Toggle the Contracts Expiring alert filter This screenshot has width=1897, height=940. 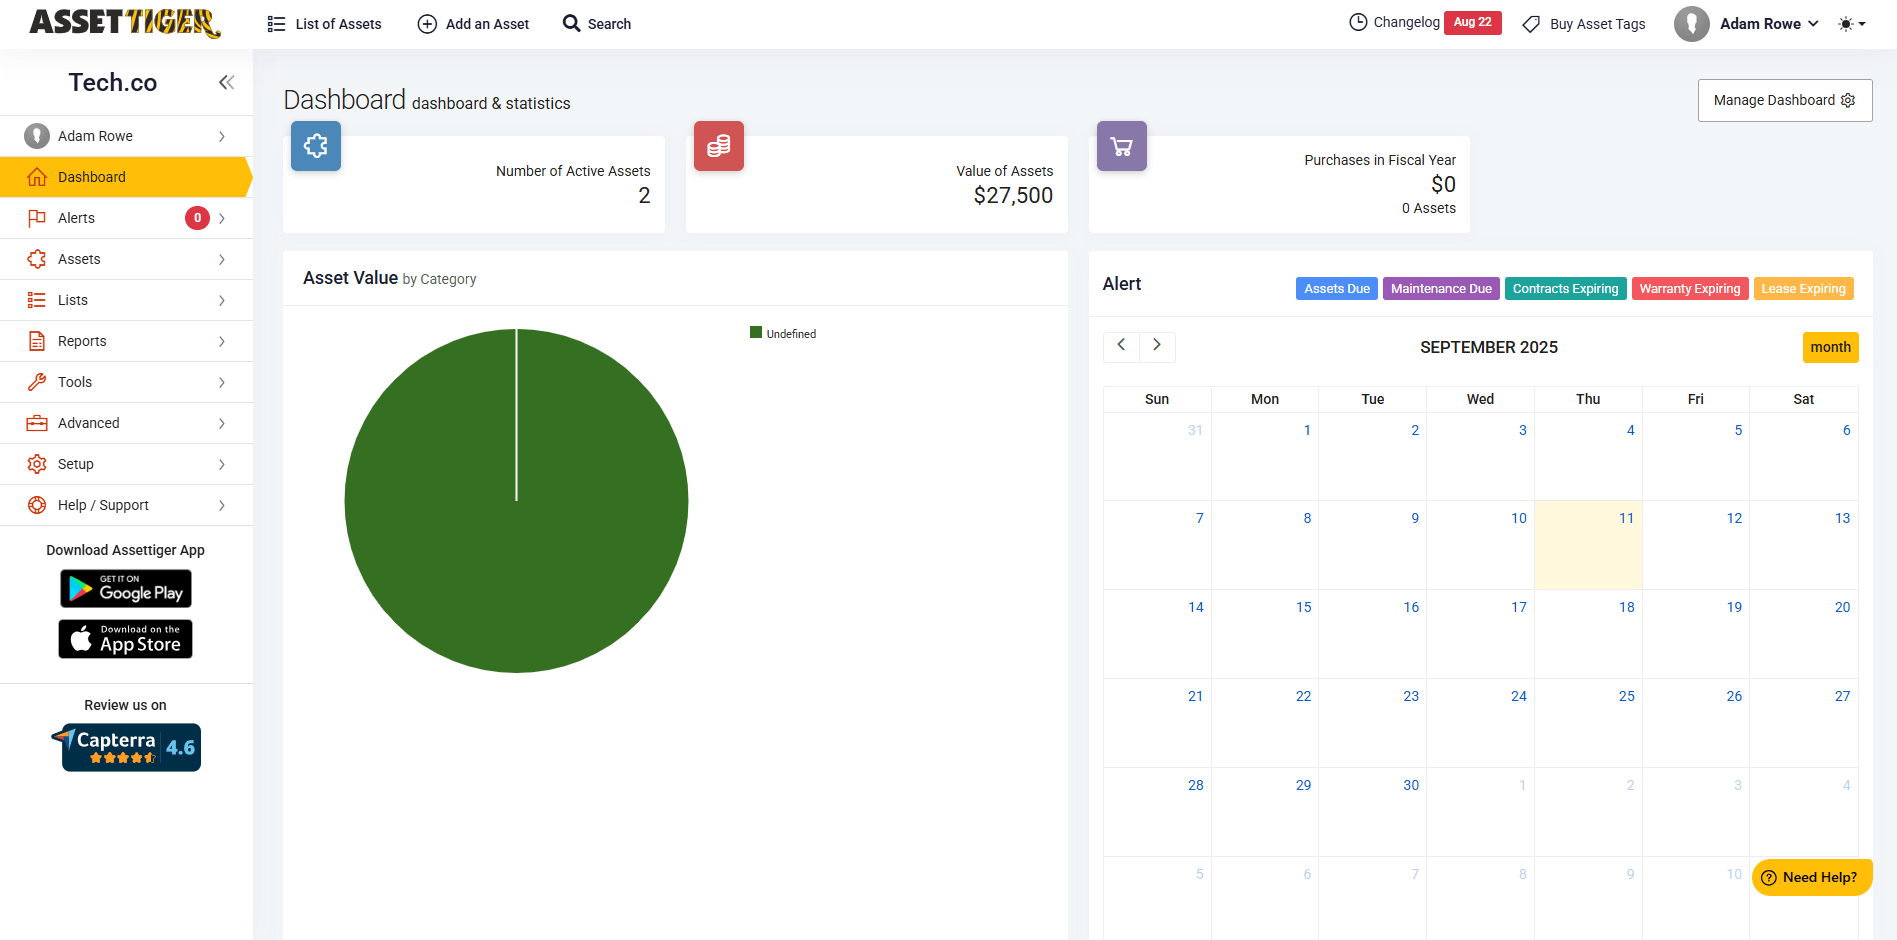point(1565,289)
